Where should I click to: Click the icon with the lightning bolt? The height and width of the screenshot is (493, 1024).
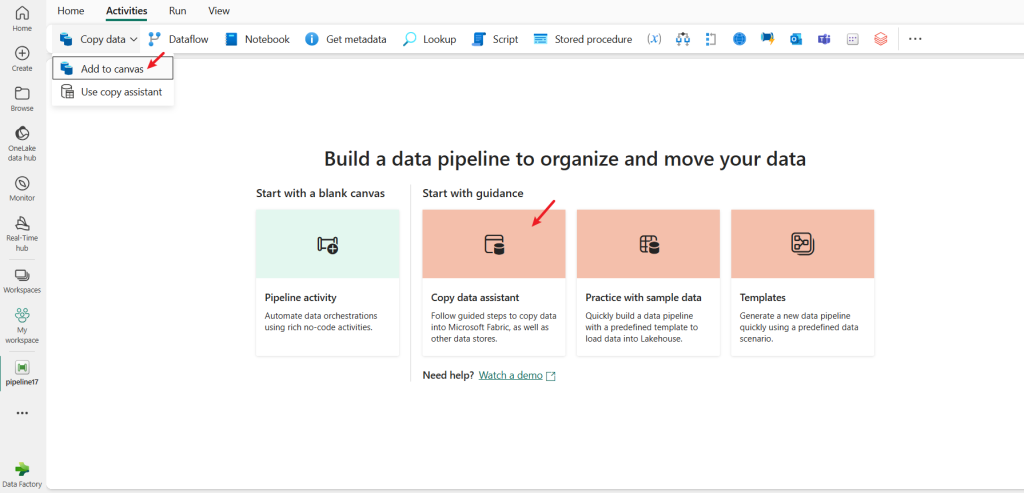(x=767, y=39)
